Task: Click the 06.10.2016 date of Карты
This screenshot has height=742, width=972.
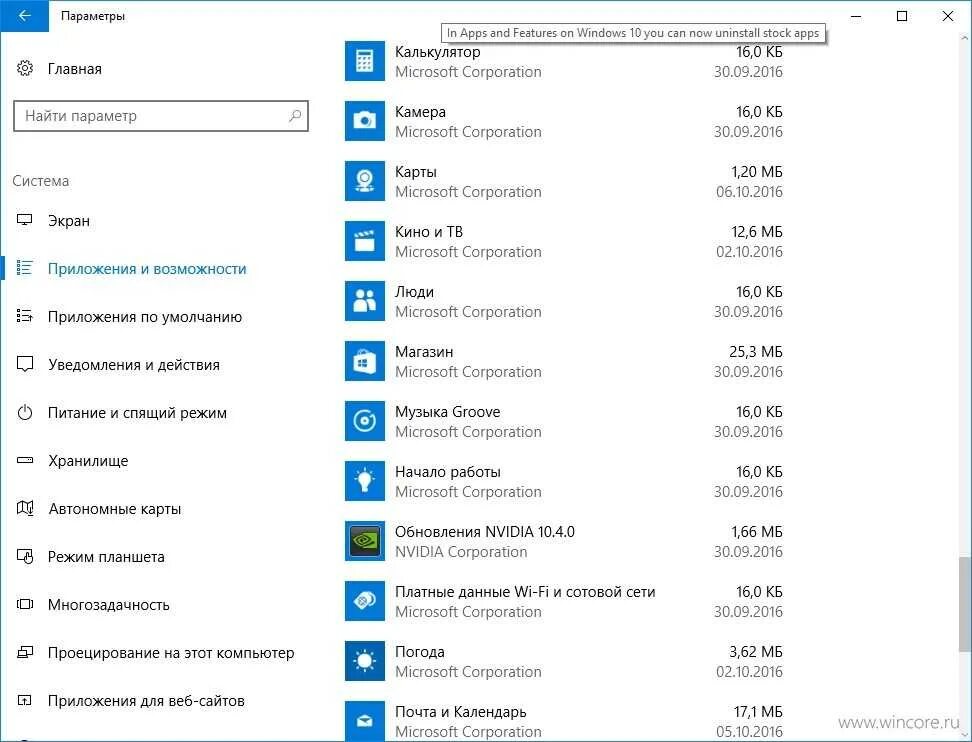Action: pos(749,192)
